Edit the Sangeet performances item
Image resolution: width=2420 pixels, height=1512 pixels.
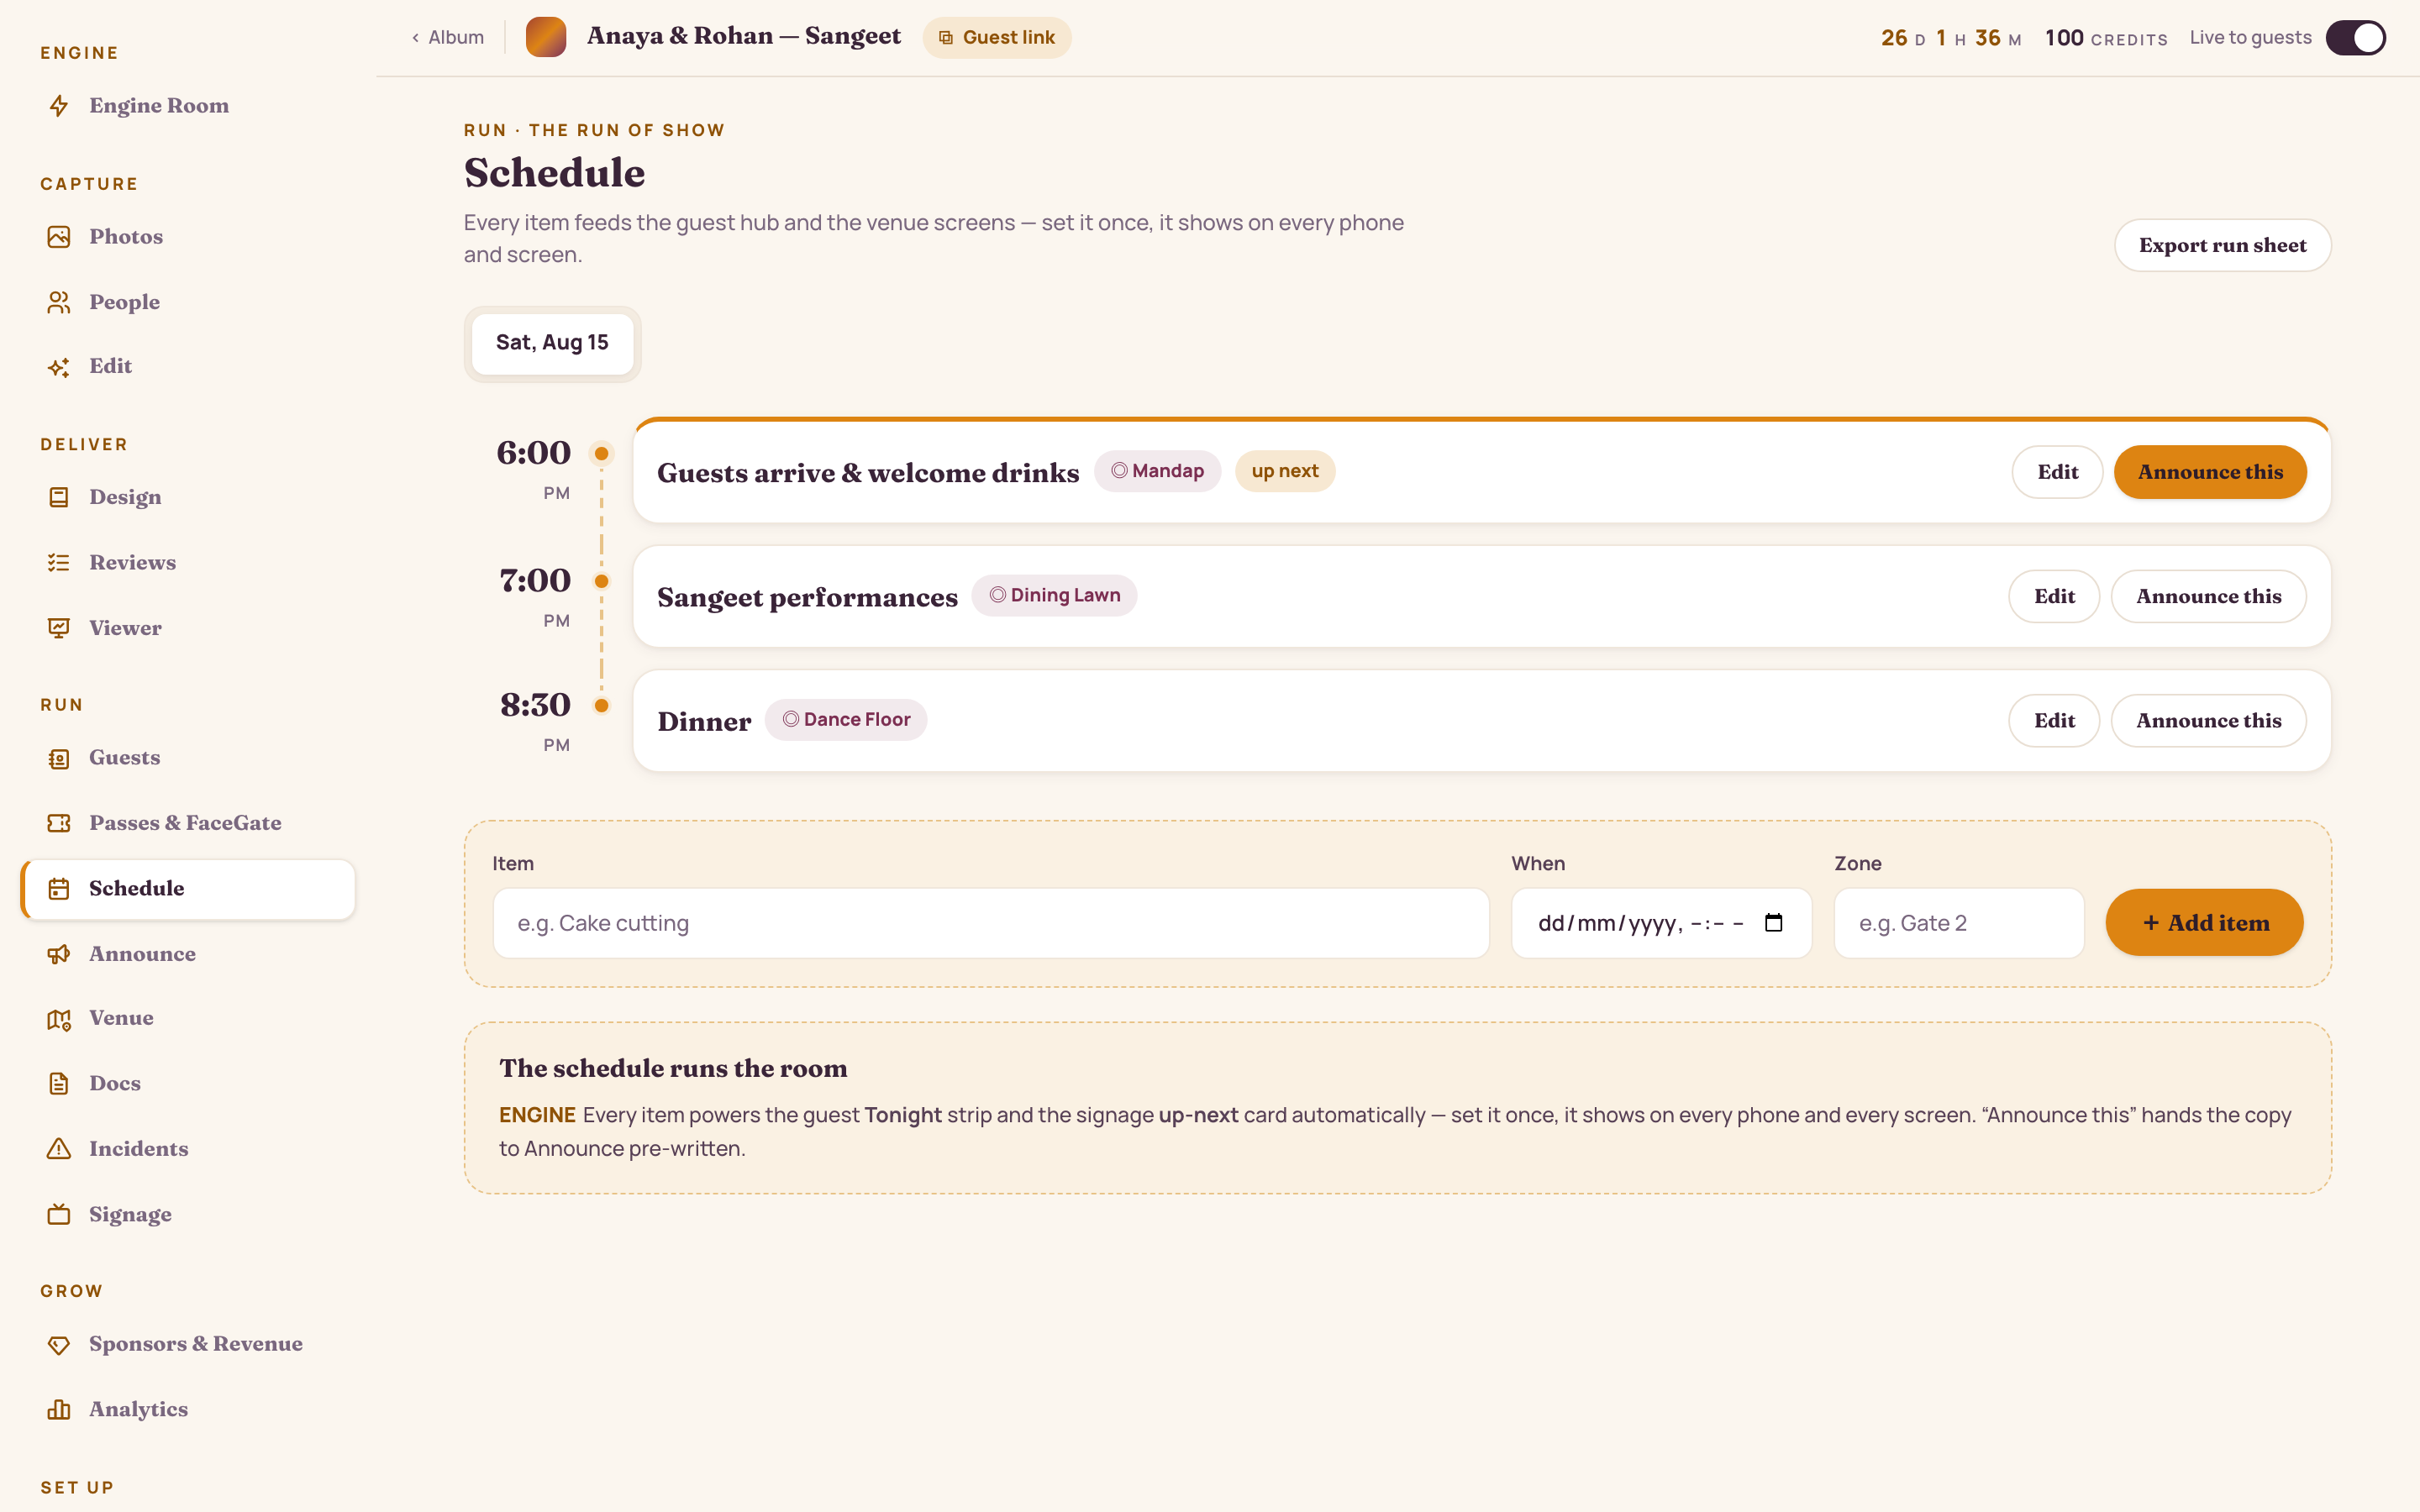pyautogui.click(x=2054, y=596)
